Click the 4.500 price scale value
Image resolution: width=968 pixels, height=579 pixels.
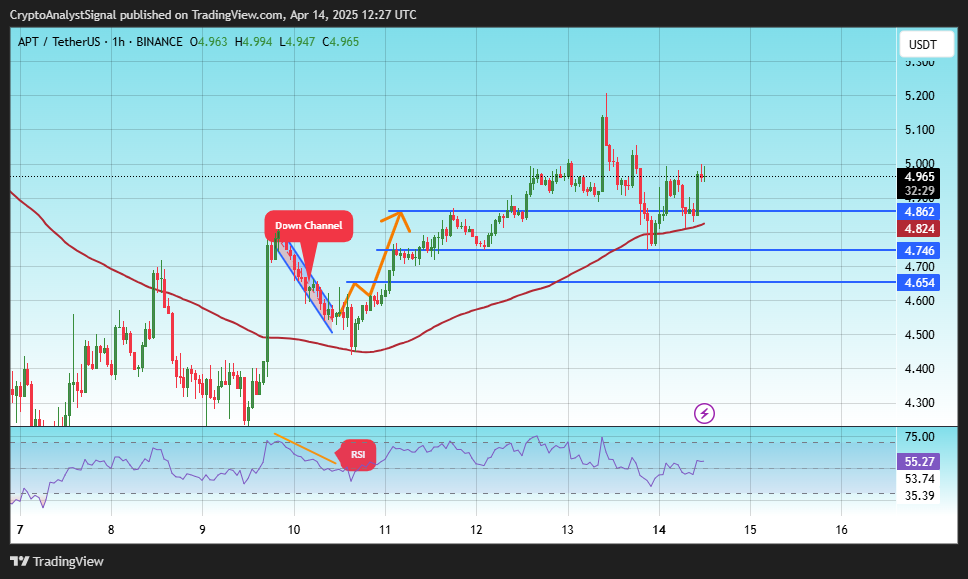tap(919, 335)
